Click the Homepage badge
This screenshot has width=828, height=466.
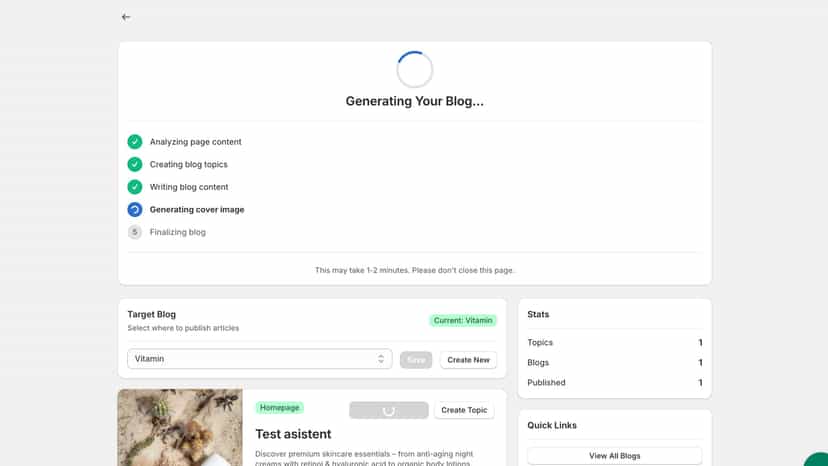pos(279,407)
